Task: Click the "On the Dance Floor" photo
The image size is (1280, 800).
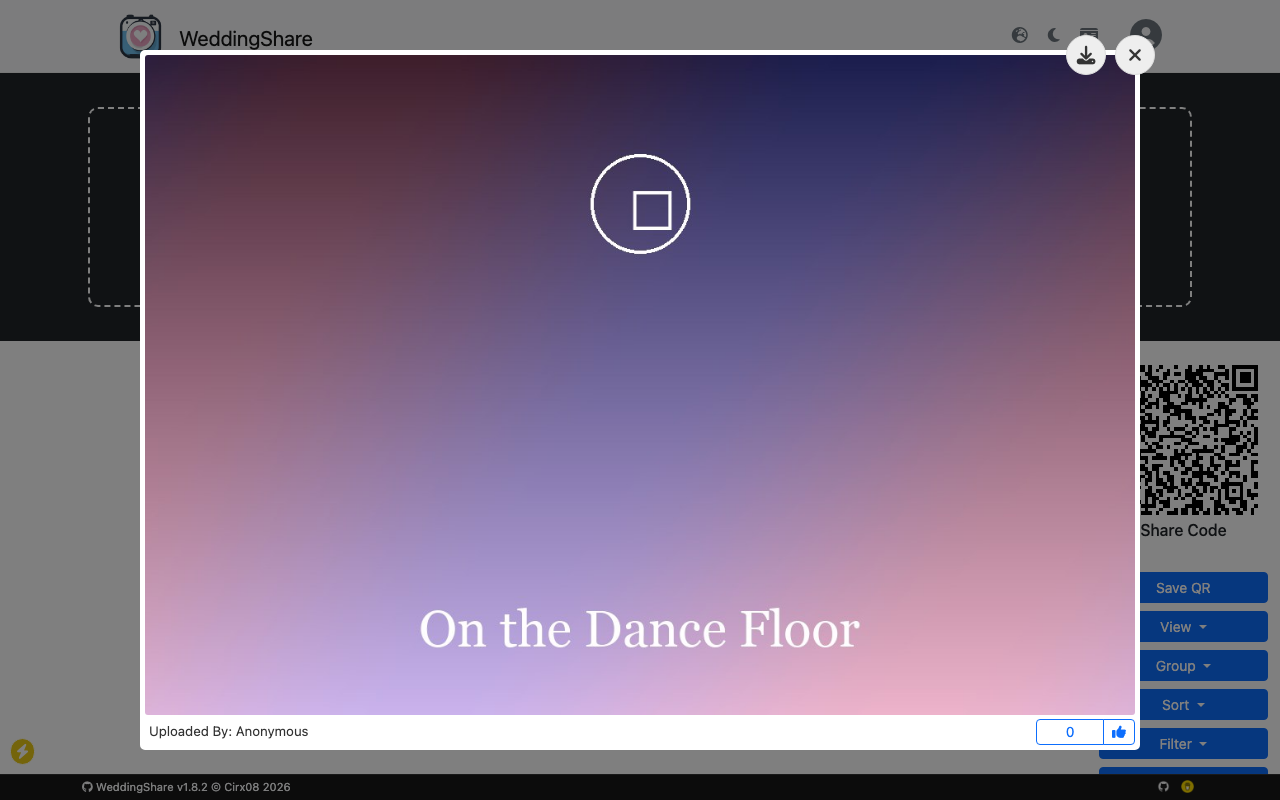Action: pos(640,385)
